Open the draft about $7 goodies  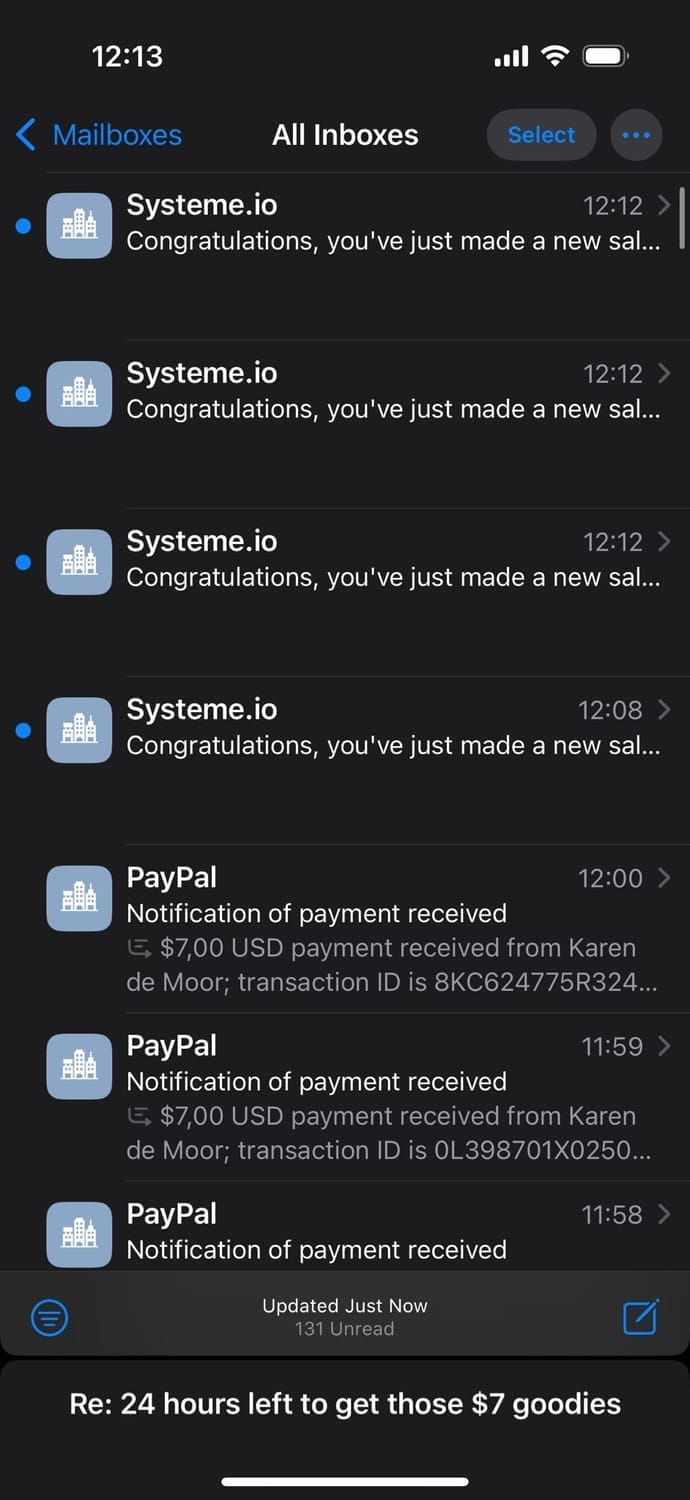(345, 1404)
